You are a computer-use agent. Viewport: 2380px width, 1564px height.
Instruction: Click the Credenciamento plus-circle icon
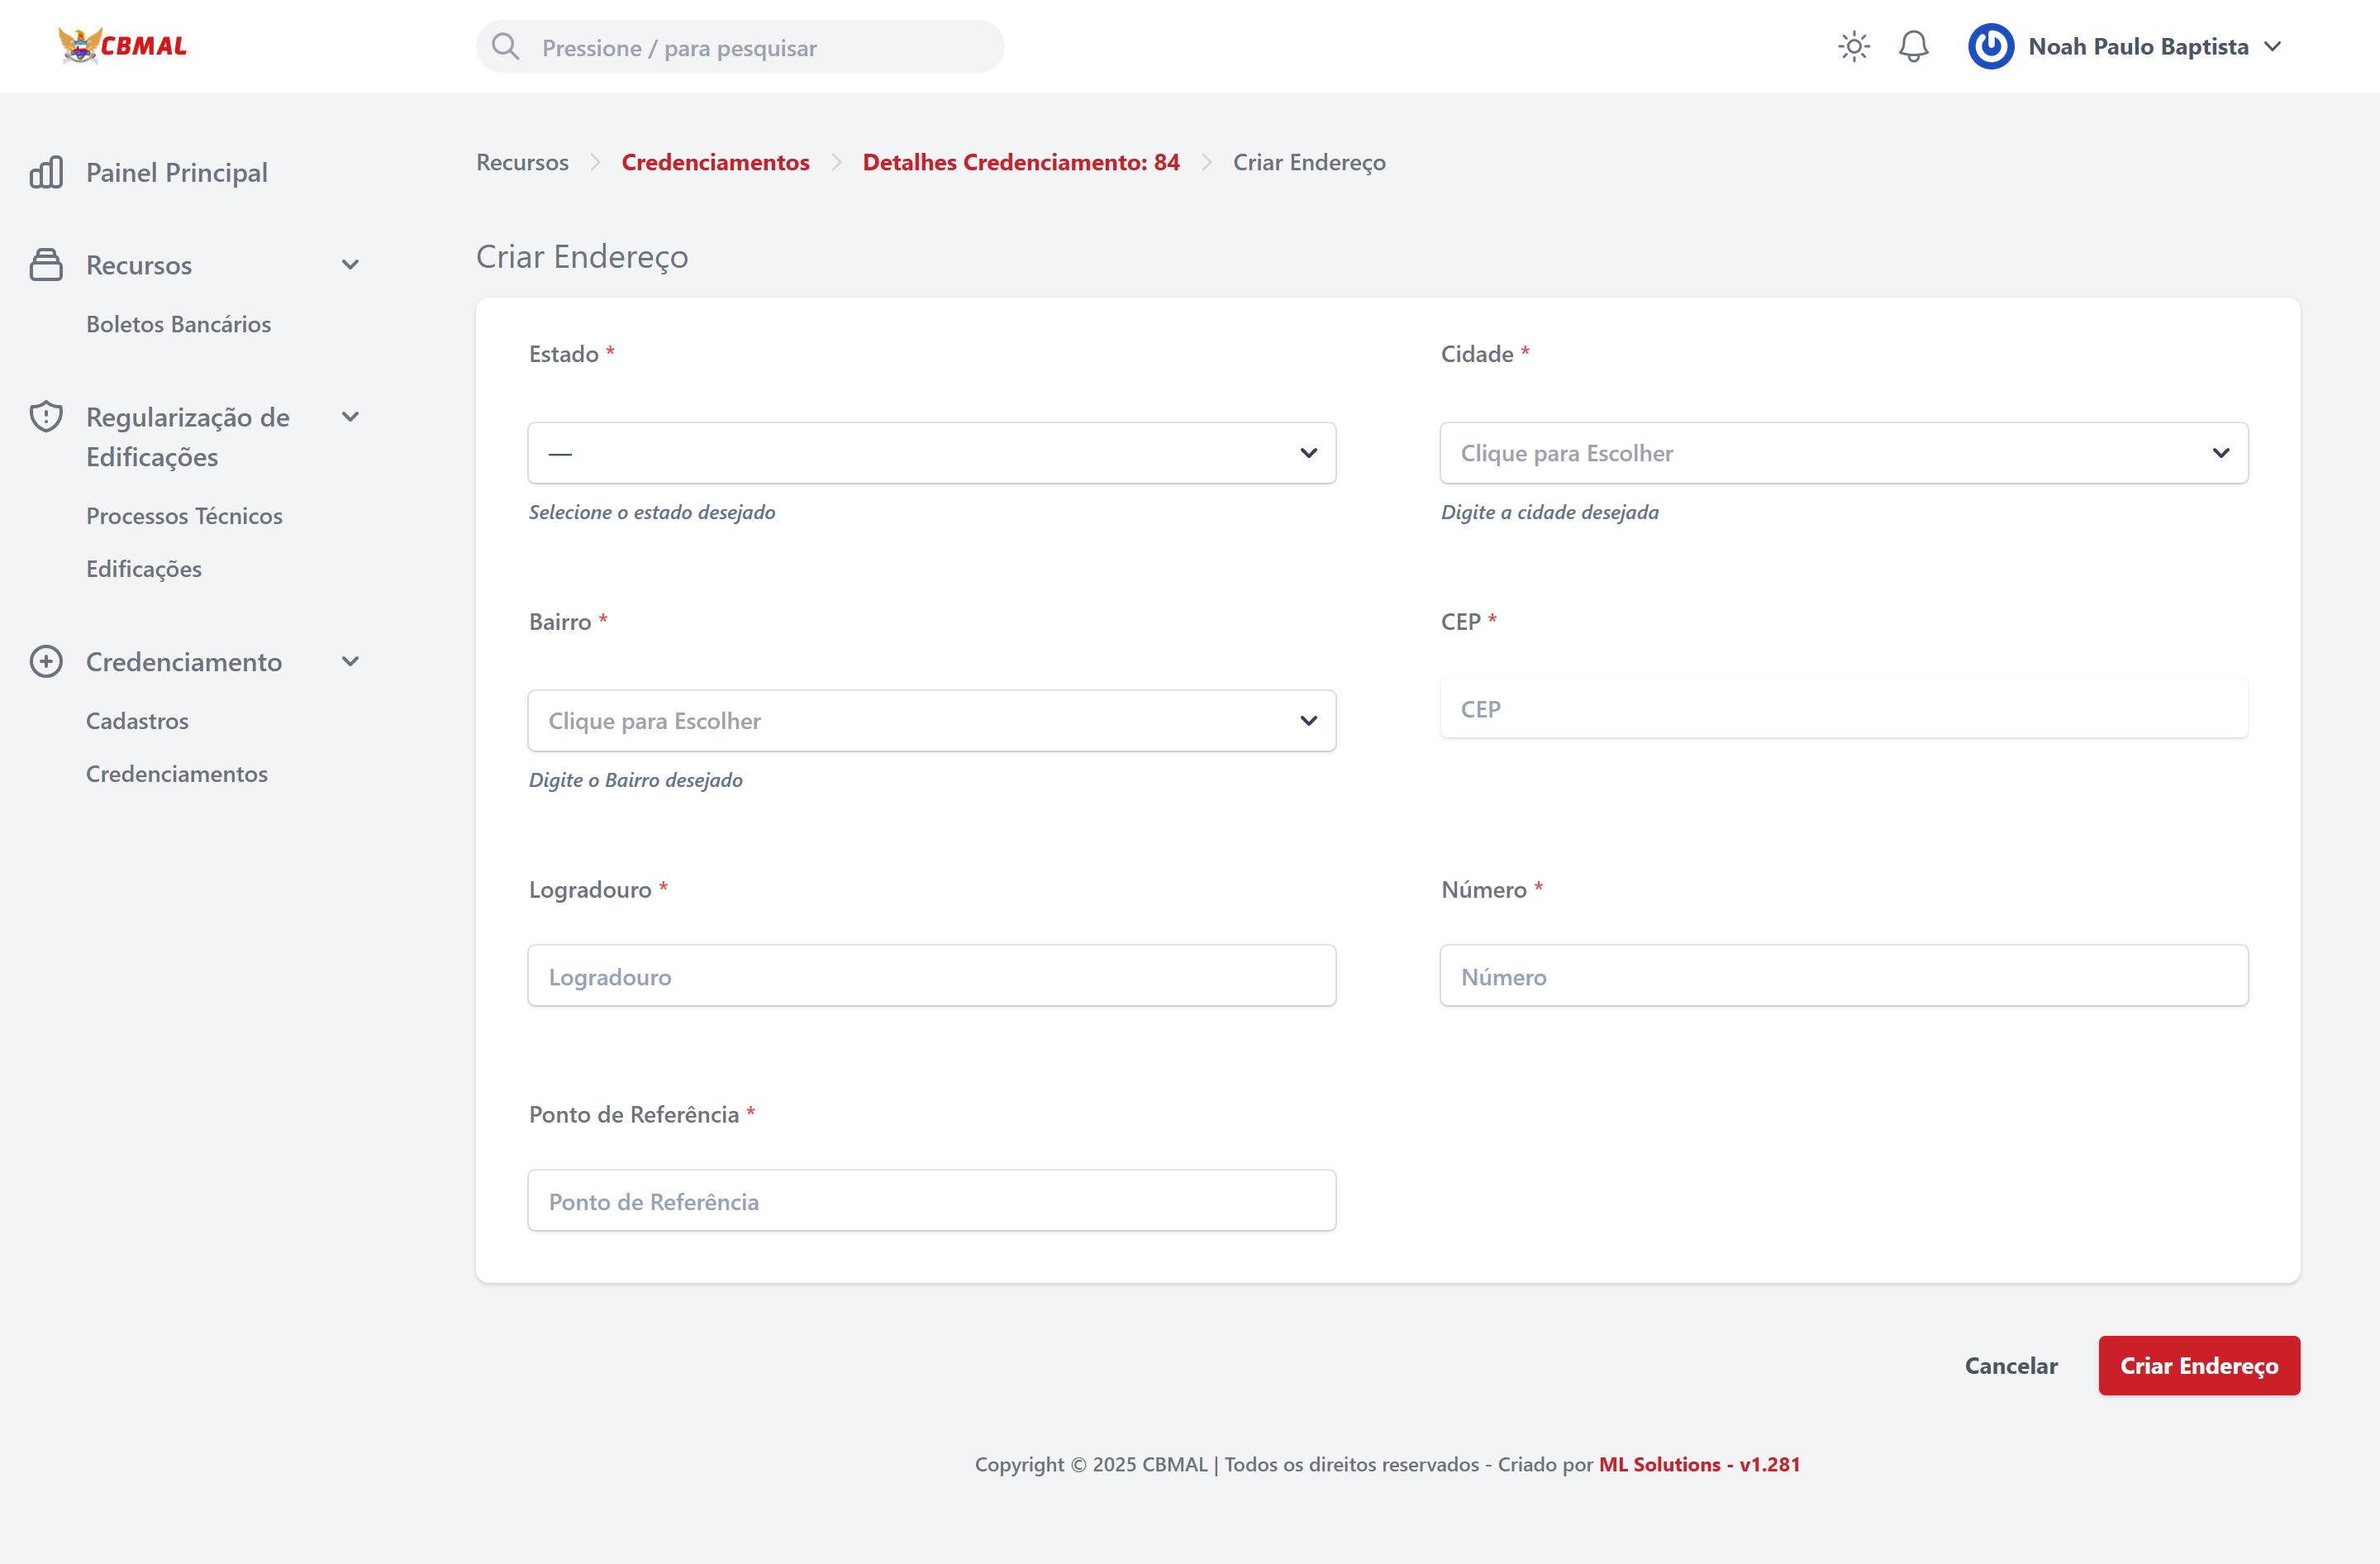click(46, 662)
